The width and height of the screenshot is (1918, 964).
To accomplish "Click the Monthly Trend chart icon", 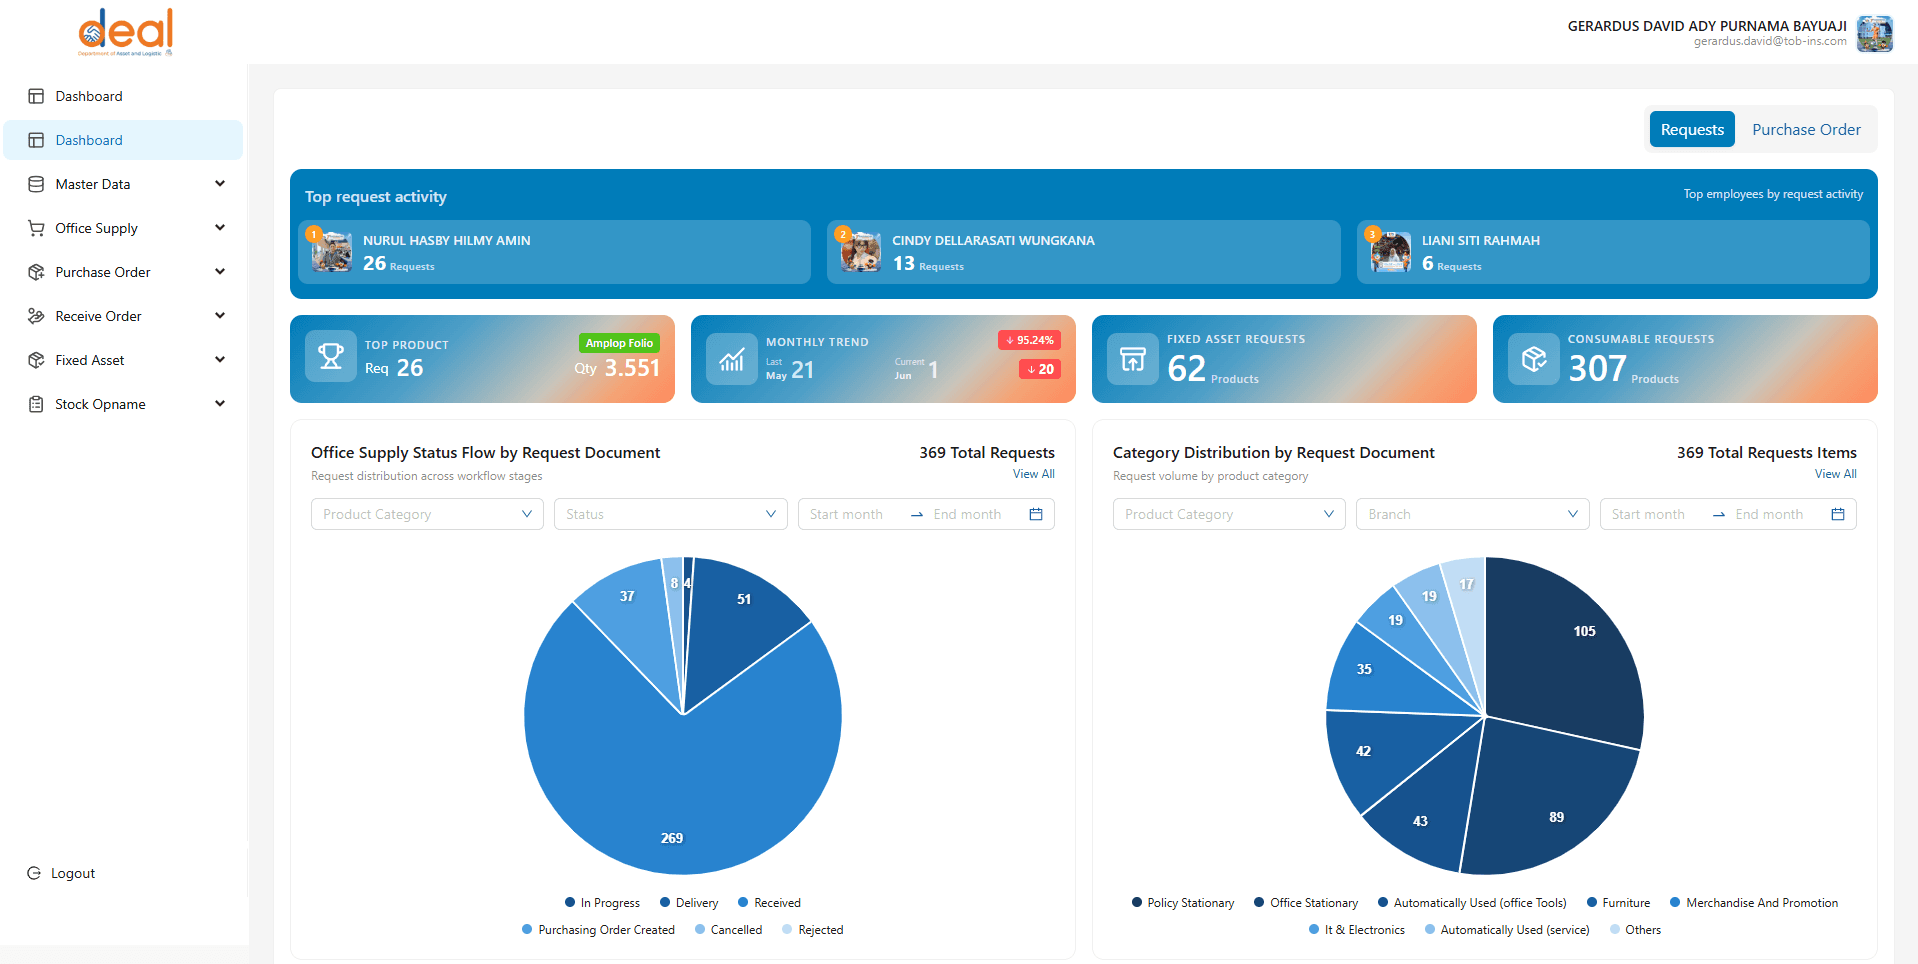I will click(732, 359).
